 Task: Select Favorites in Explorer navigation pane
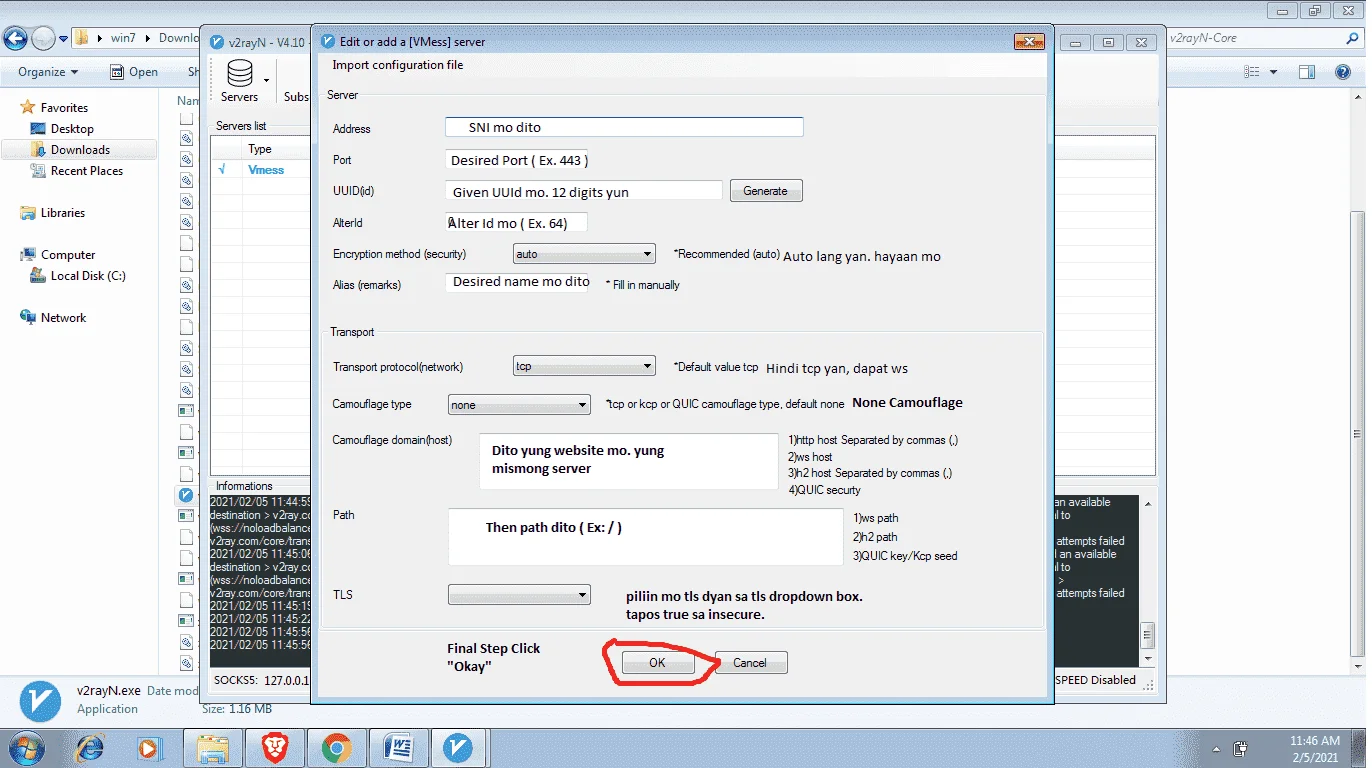[64, 108]
